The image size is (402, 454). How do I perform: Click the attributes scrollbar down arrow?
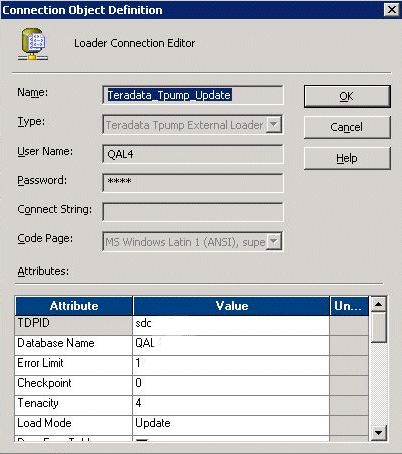pos(378,433)
